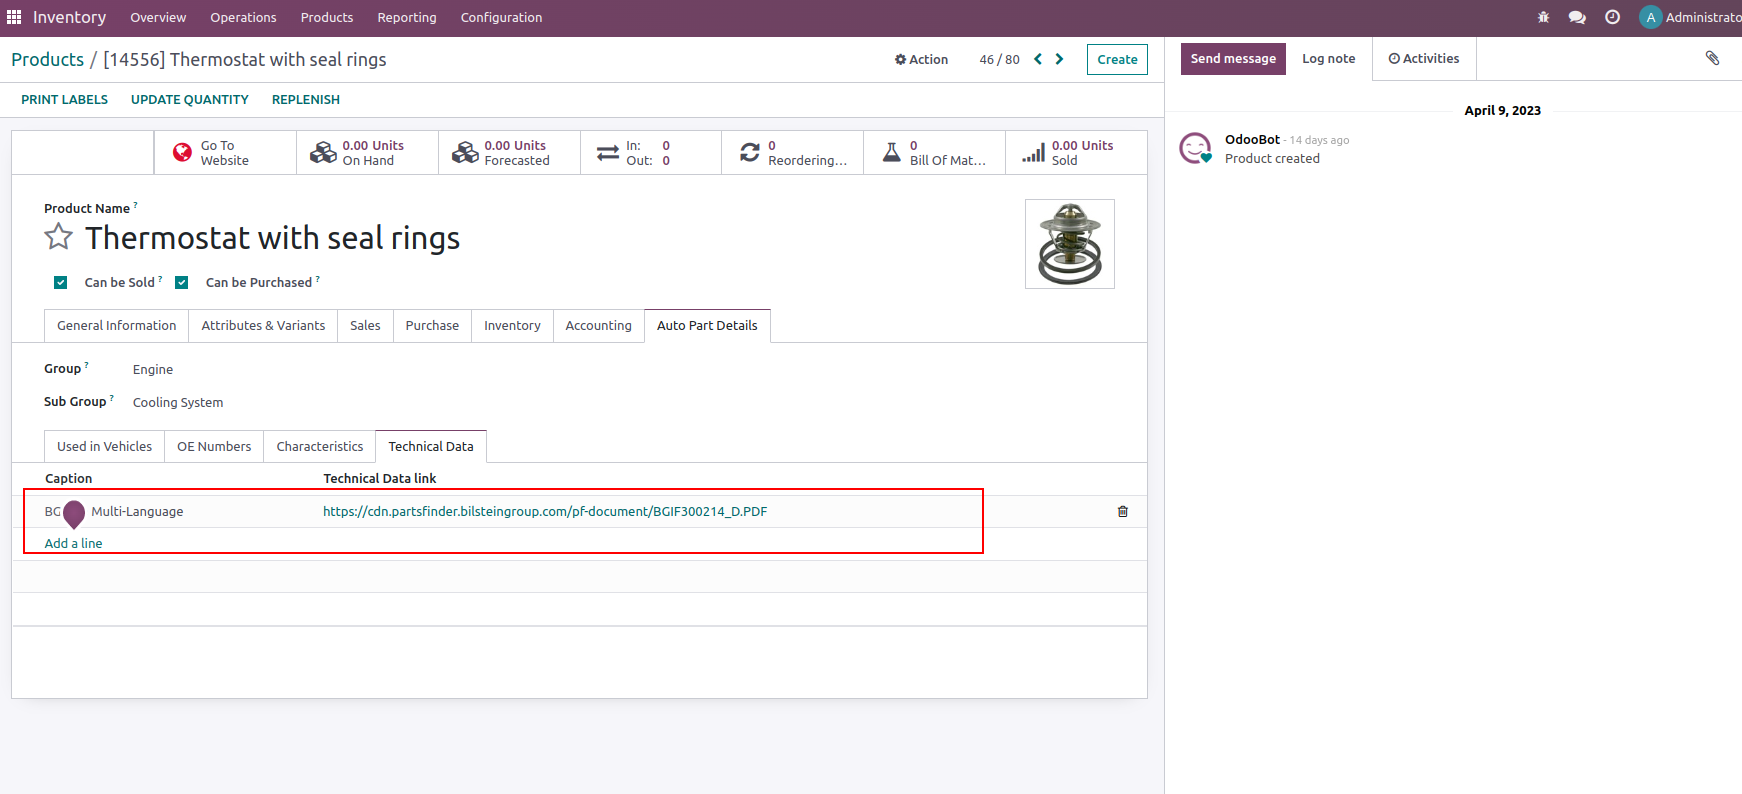1742x794 pixels.
Task: Switch to the OE Numbers tab
Action: tap(214, 446)
